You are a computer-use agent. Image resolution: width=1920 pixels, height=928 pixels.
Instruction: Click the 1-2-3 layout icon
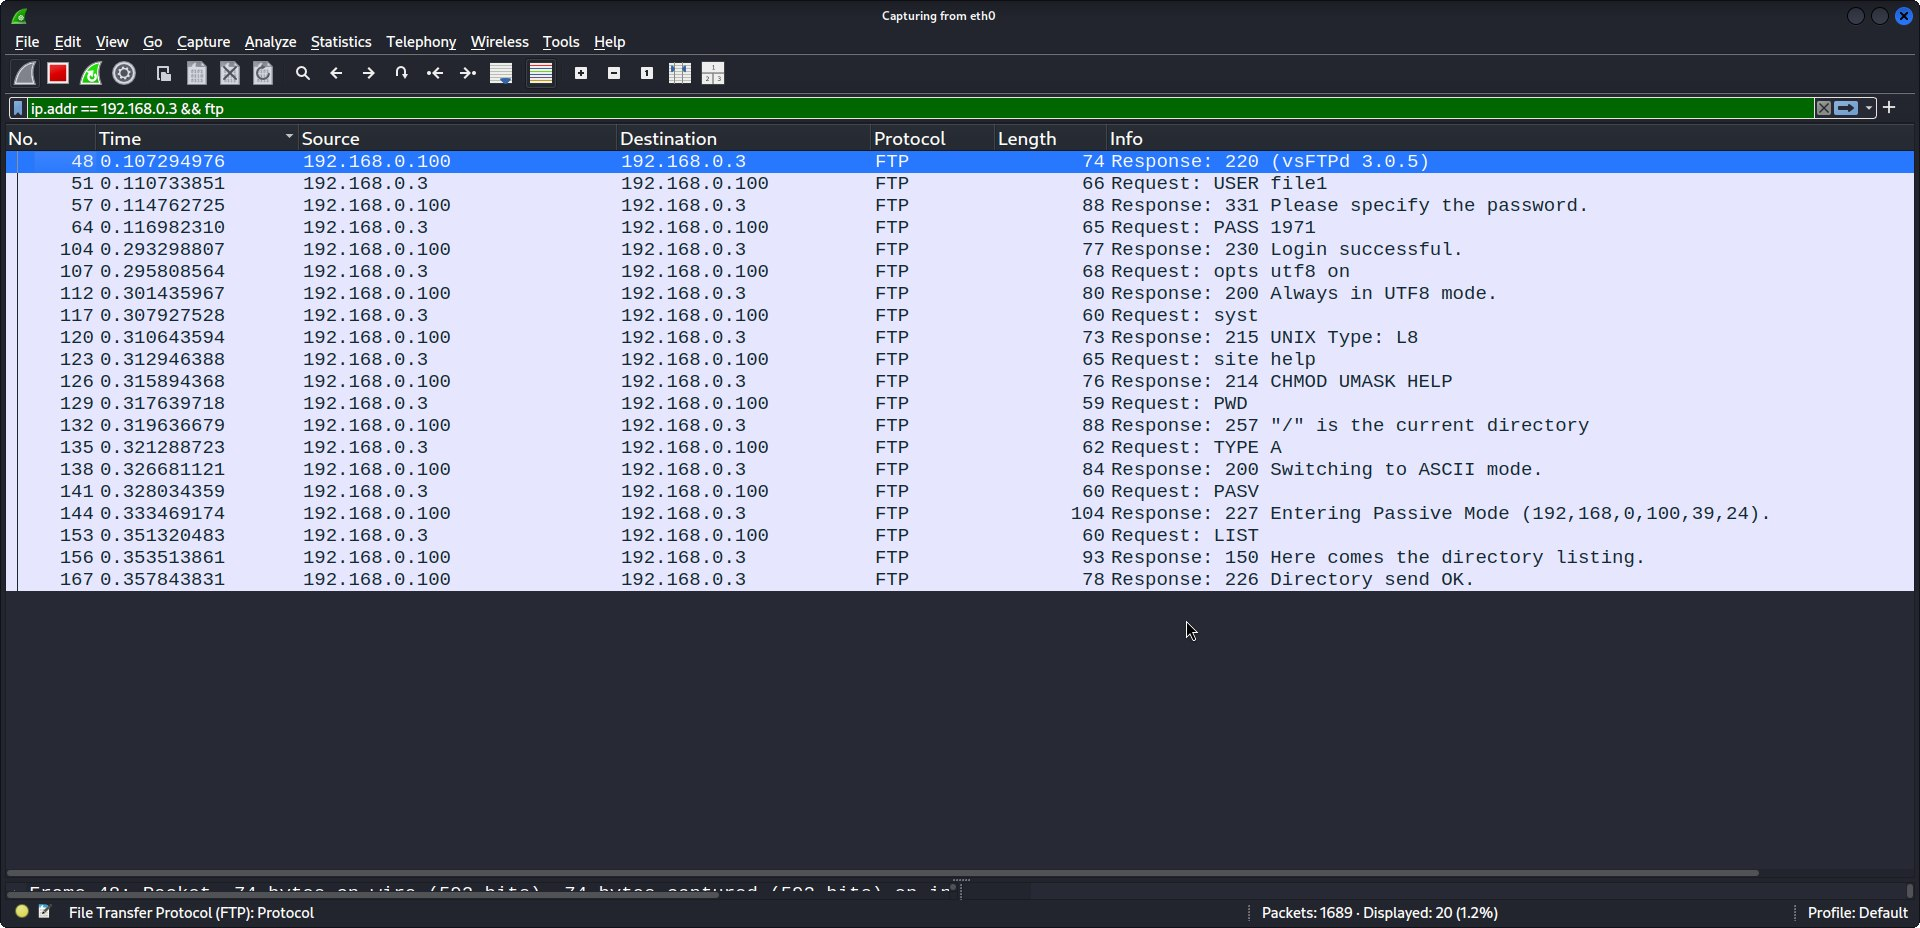click(x=713, y=73)
